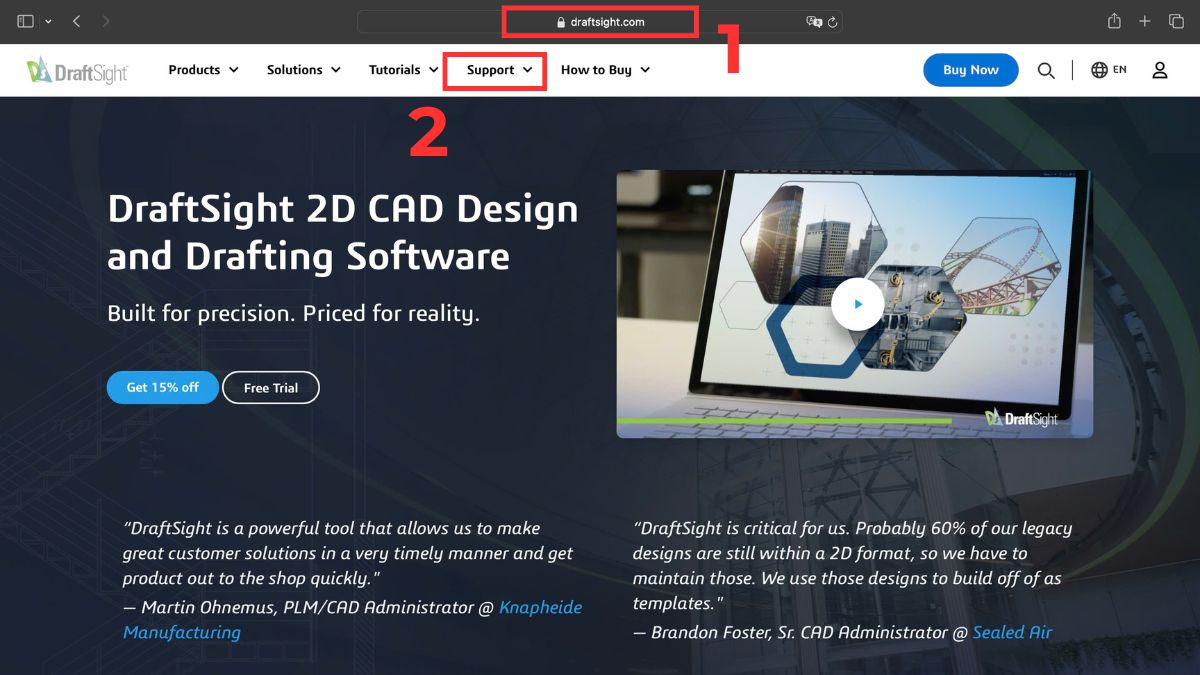Go forward with the Safari forward arrow
The height and width of the screenshot is (675, 1200).
106,21
